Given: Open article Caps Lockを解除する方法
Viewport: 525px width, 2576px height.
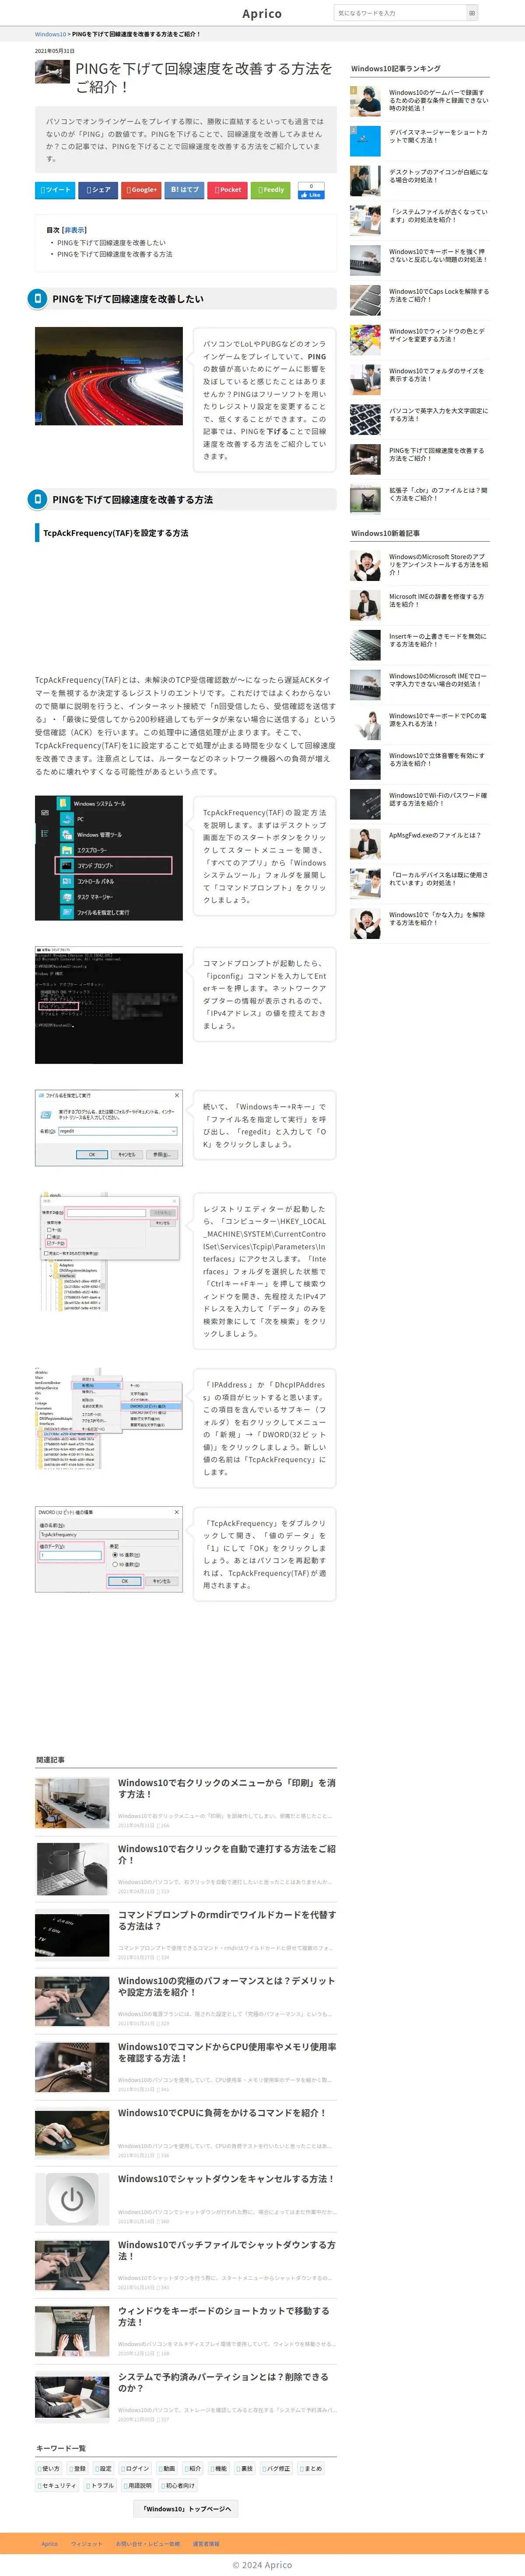Looking at the screenshot, I should 438,295.
